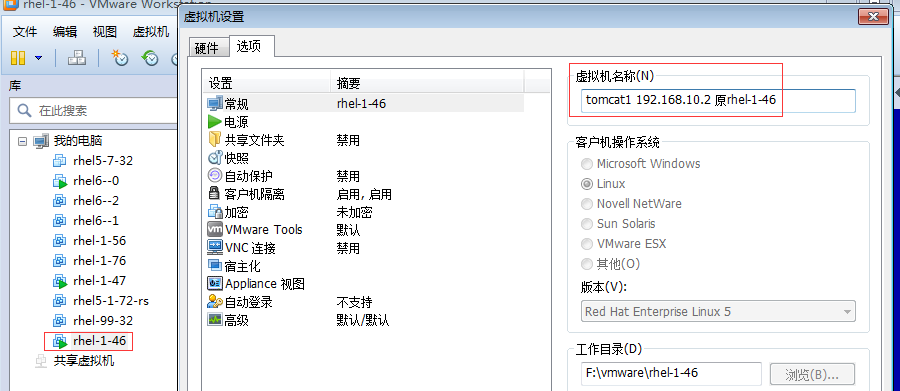This screenshot has height=391, width=900.
Task: Select the Microsoft Windows guest OS option
Action: [587, 164]
